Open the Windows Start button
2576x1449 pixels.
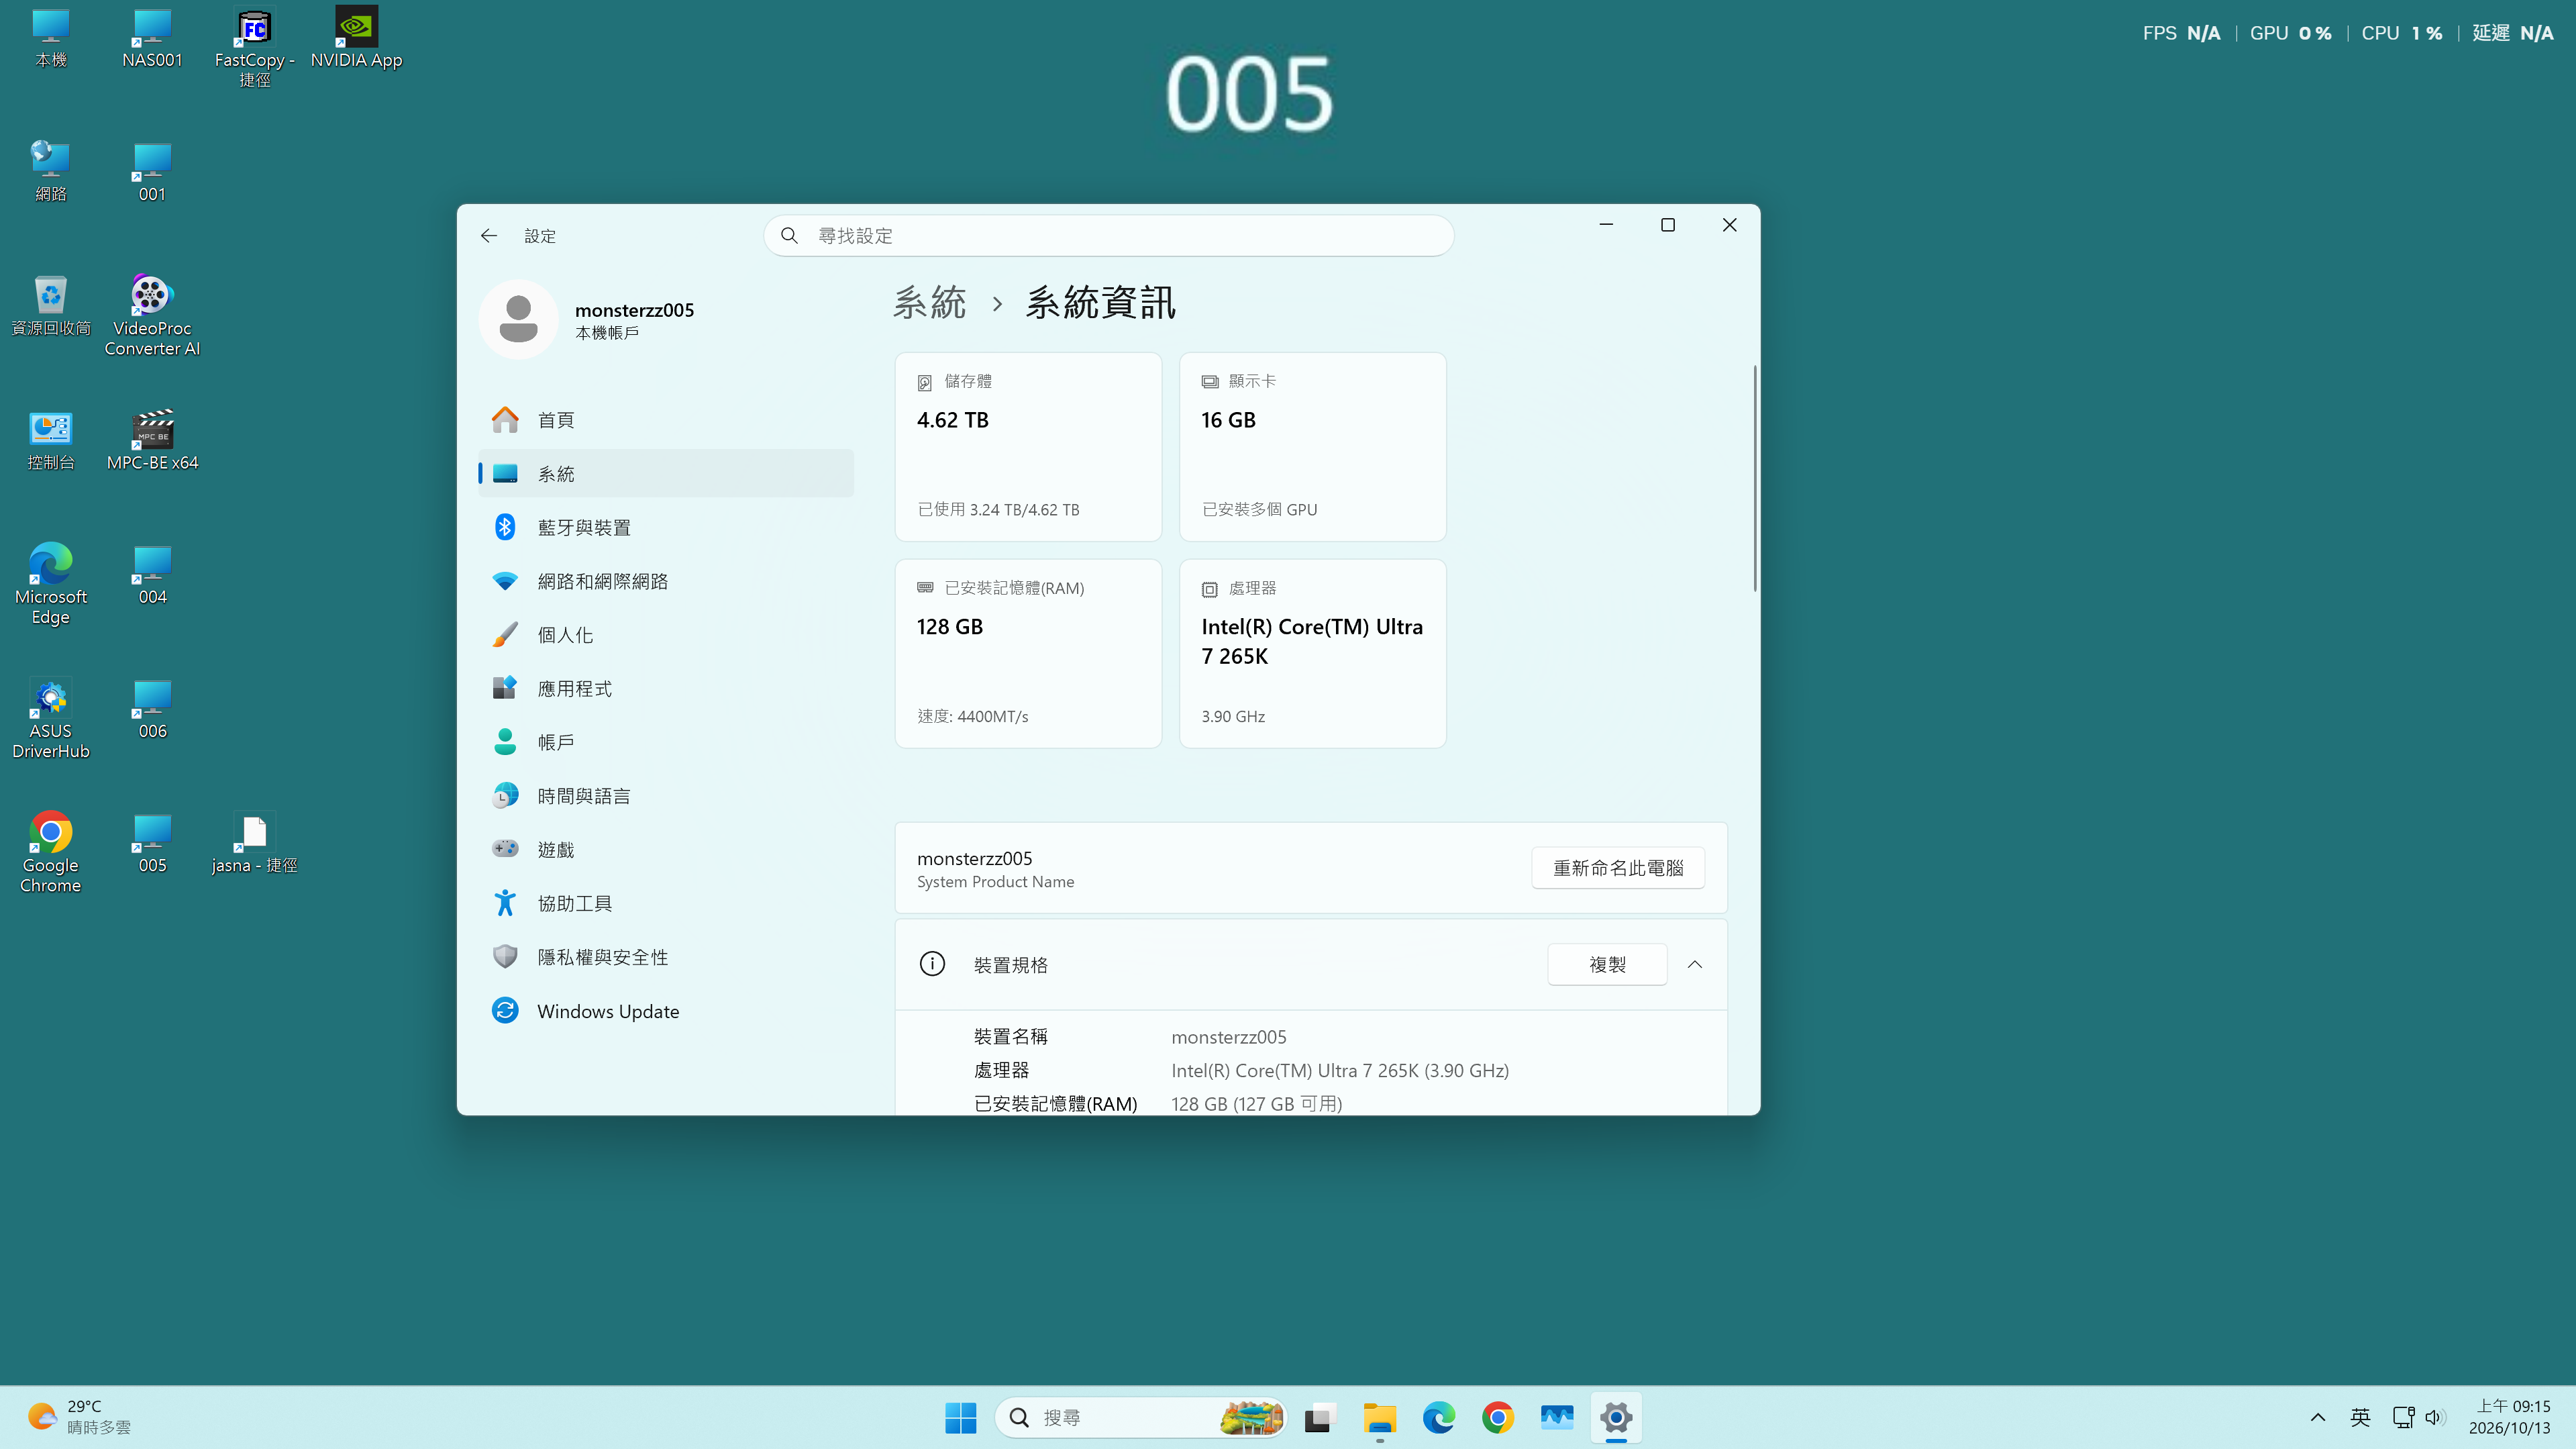tap(960, 1417)
